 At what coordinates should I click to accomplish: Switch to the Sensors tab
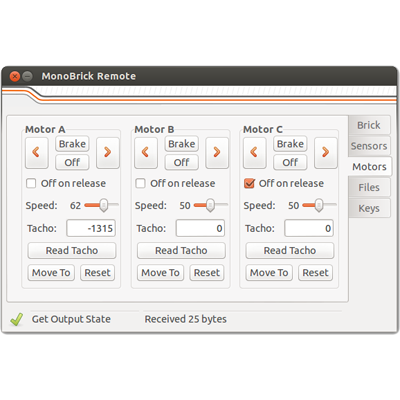coord(369,146)
